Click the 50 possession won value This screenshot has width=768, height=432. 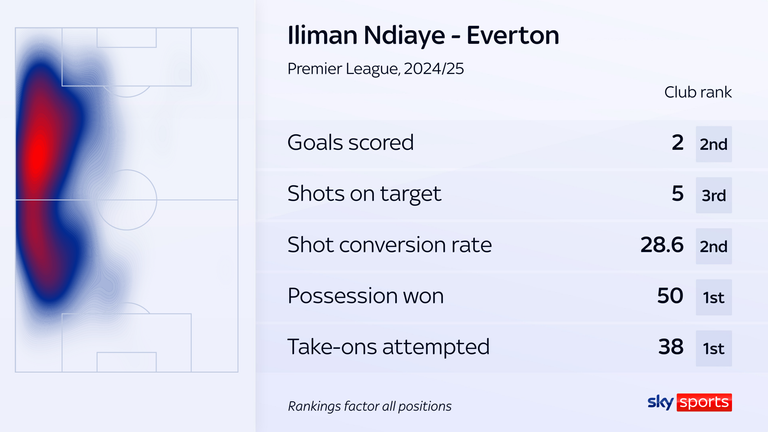coord(670,296)
